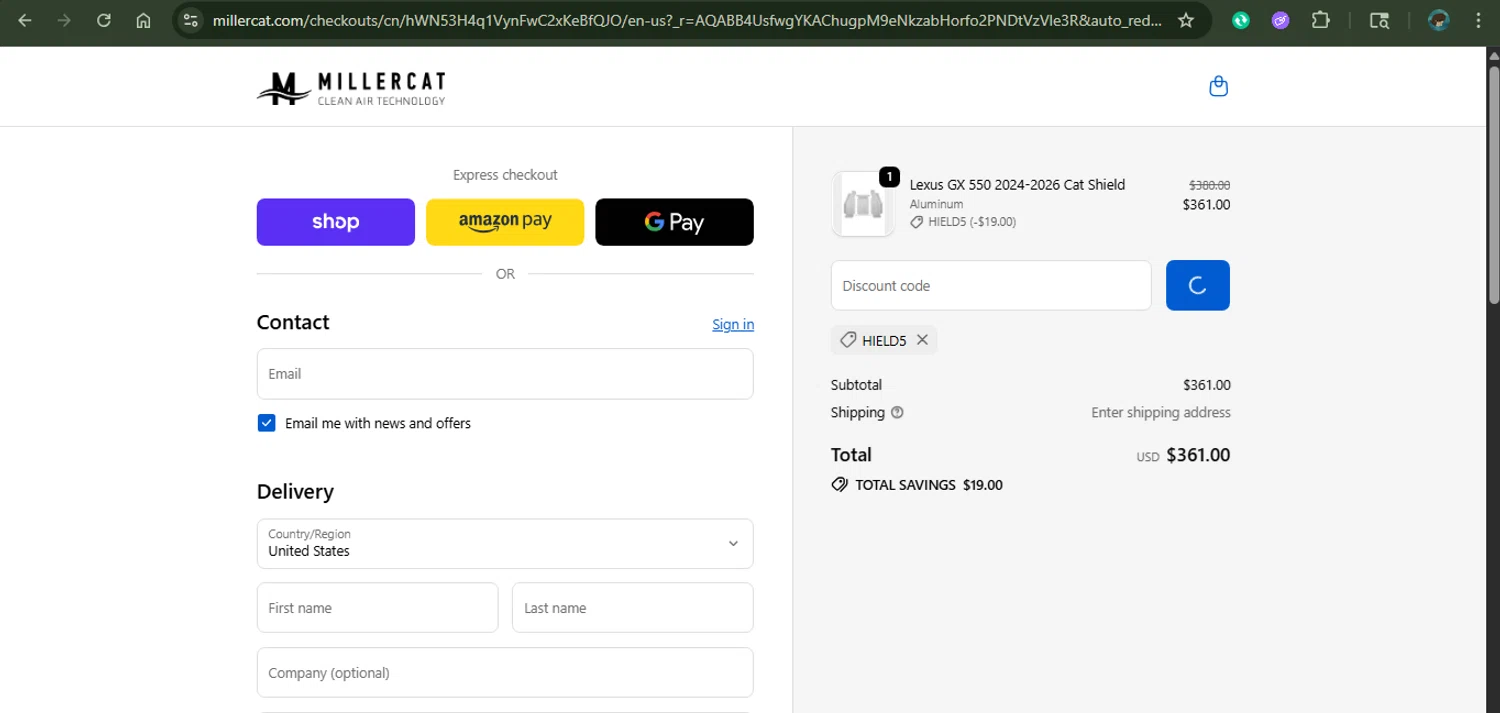Click the Millercat logo
The image size is (1500, 713).
click(x=351, y=88)
